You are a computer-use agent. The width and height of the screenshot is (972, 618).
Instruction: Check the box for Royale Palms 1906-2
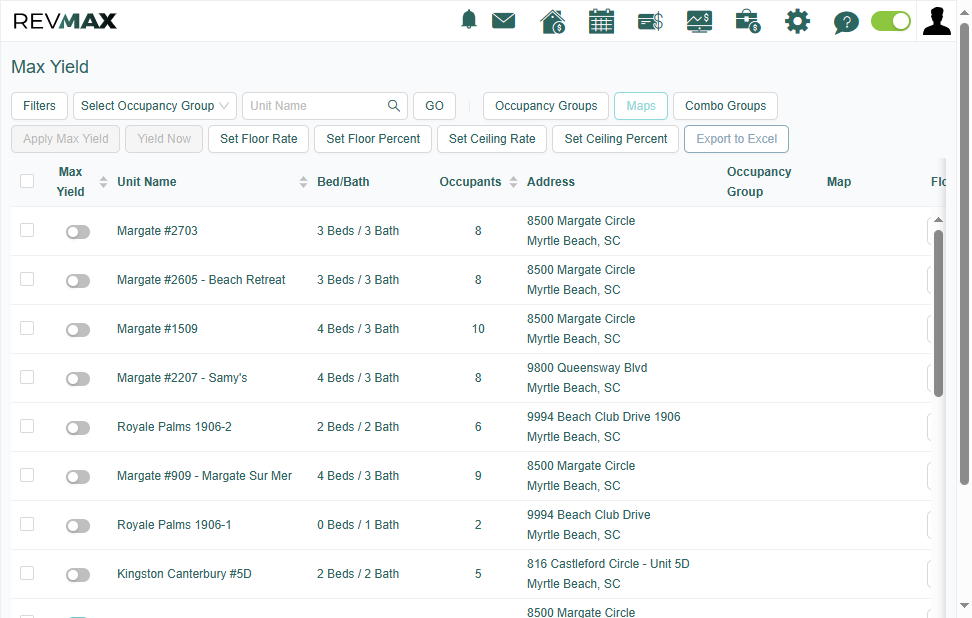pos(27,426)
